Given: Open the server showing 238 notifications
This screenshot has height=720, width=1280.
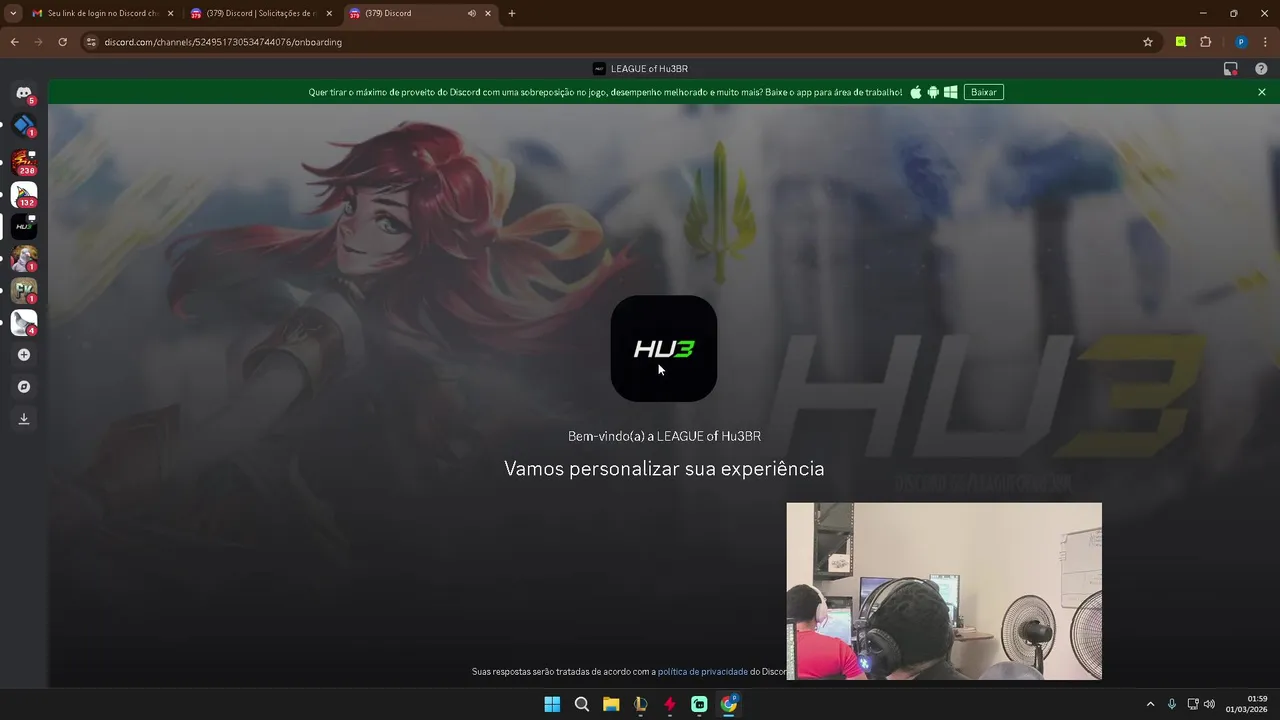Looking at the screenshot, I should [x=24, y=161].
